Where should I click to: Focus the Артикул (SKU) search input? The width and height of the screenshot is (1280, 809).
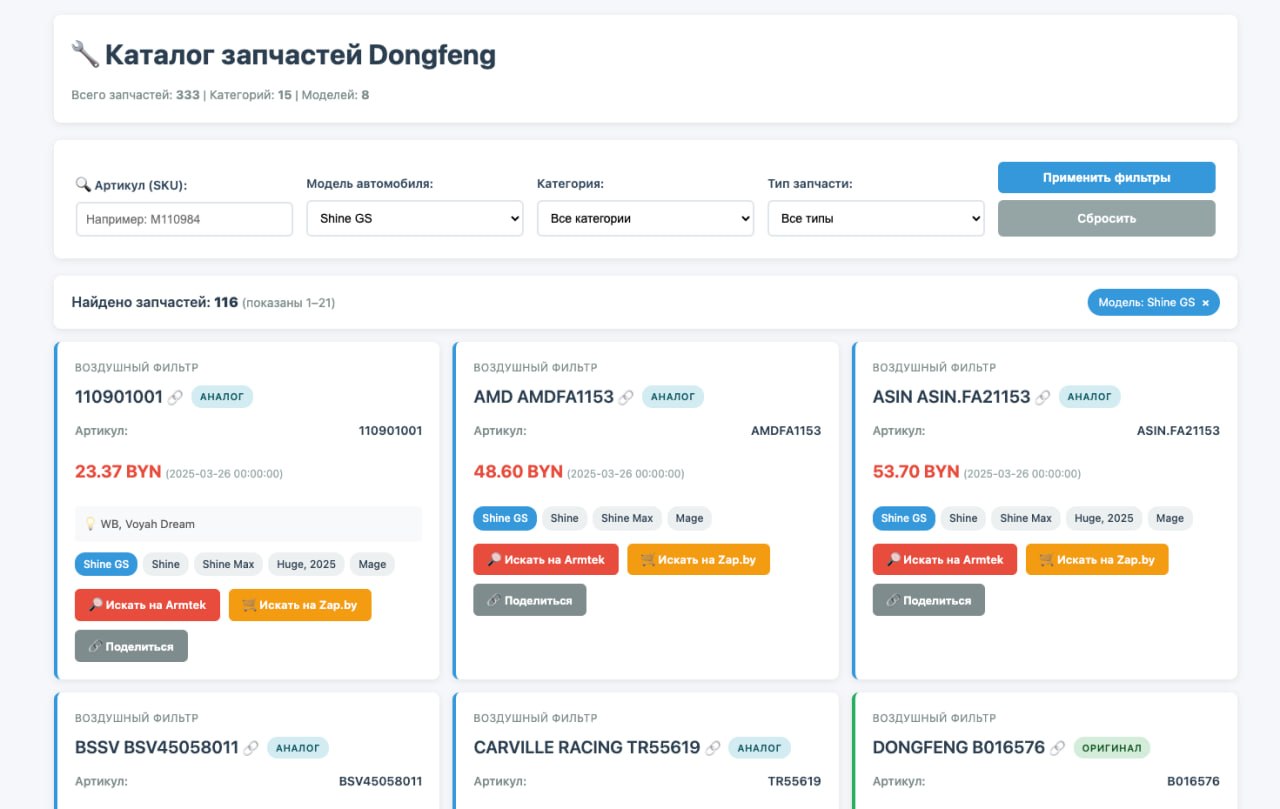click(184, 219)
